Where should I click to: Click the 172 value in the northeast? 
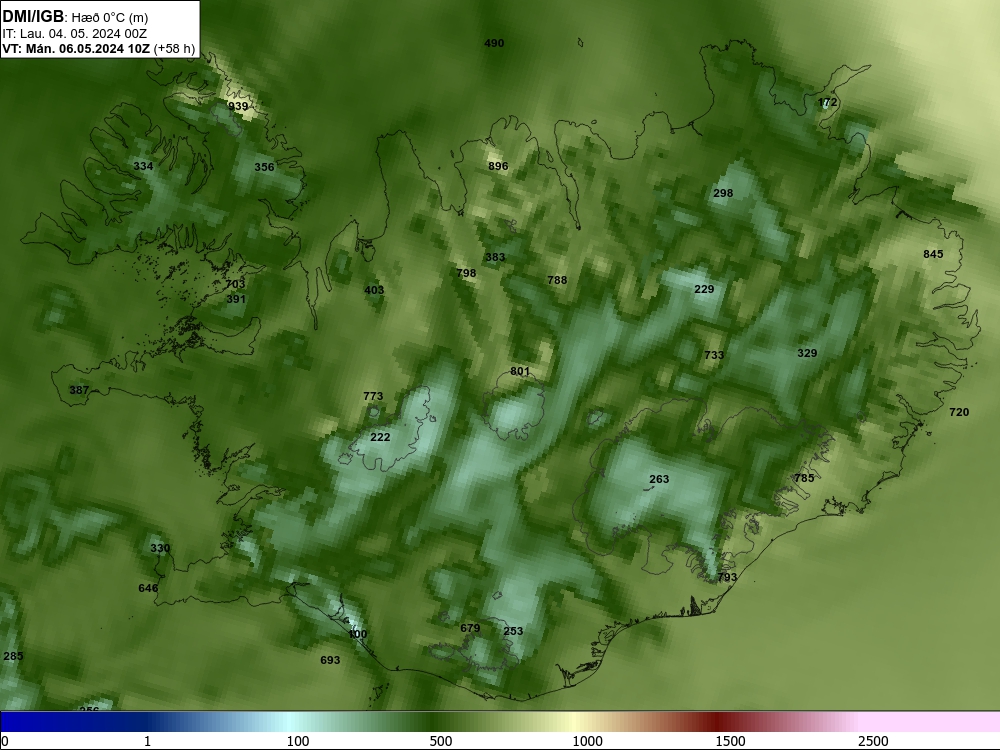coord(827,102)
